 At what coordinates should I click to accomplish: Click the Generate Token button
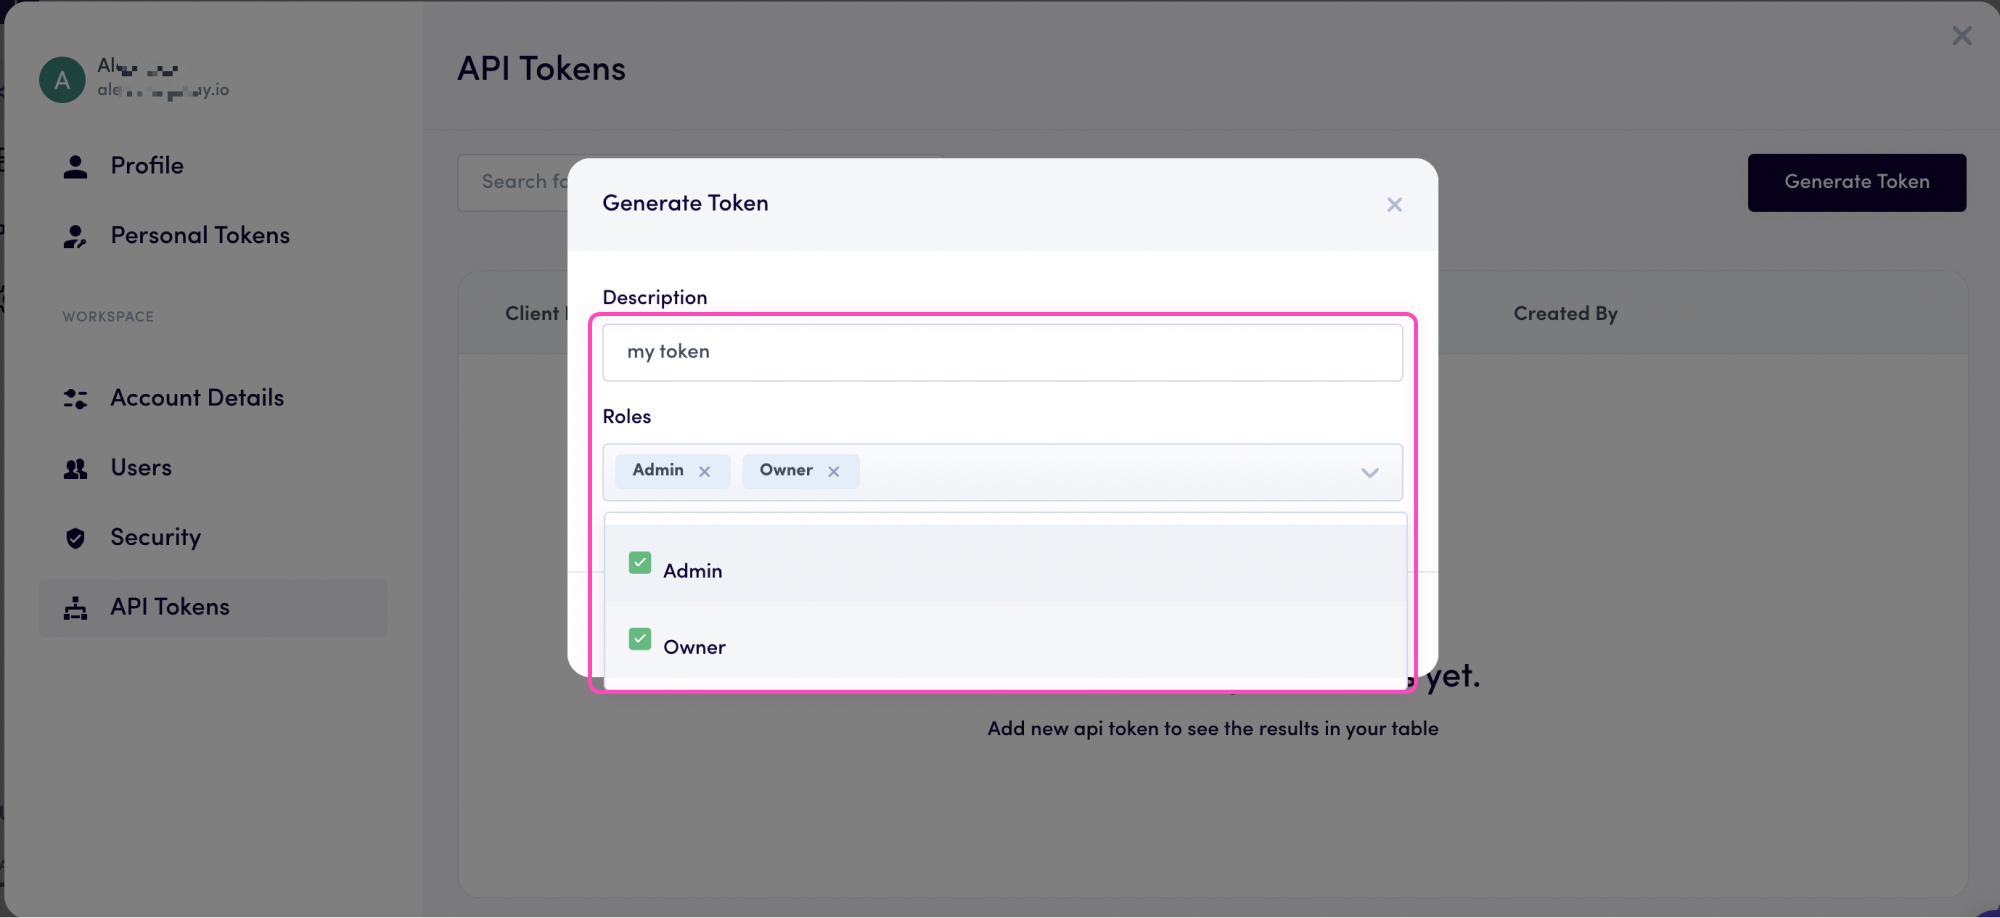coord(1856,182)
